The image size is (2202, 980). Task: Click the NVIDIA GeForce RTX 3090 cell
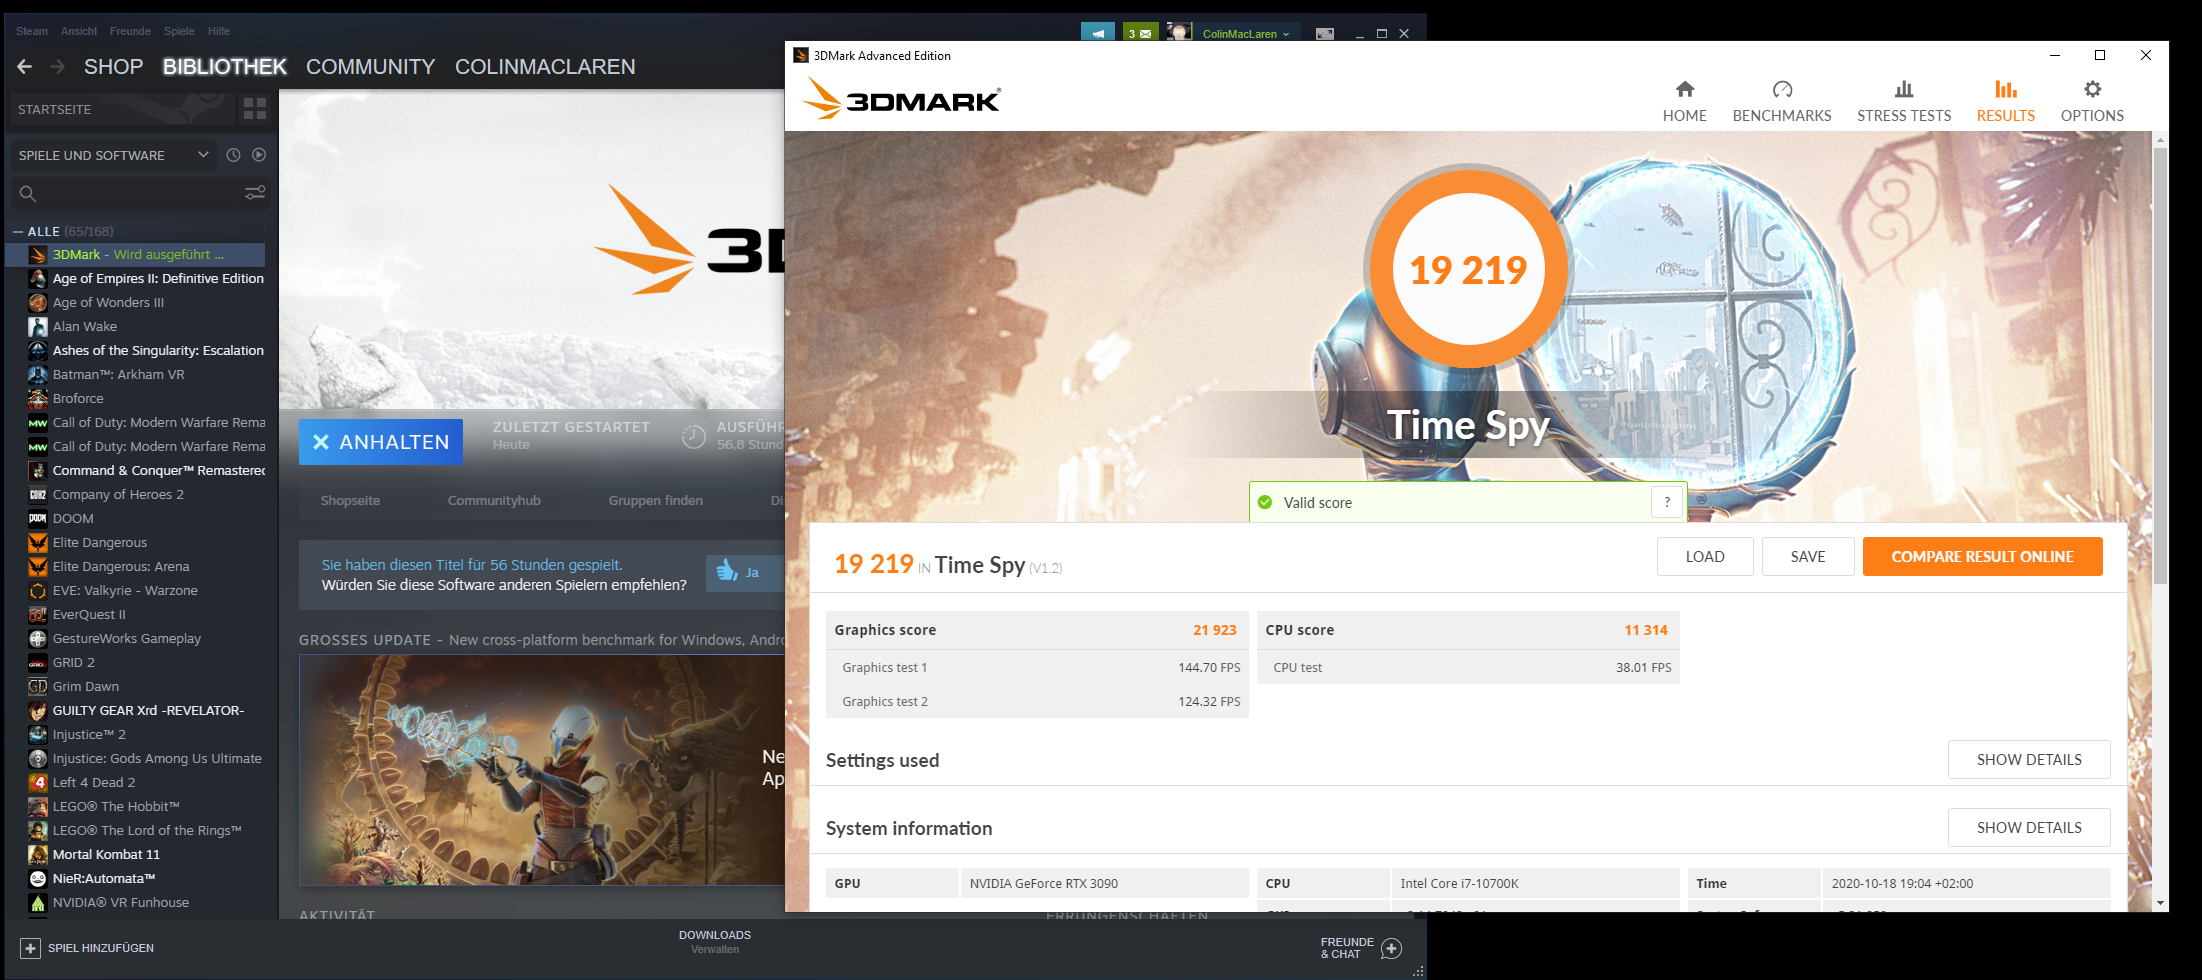1104,884
